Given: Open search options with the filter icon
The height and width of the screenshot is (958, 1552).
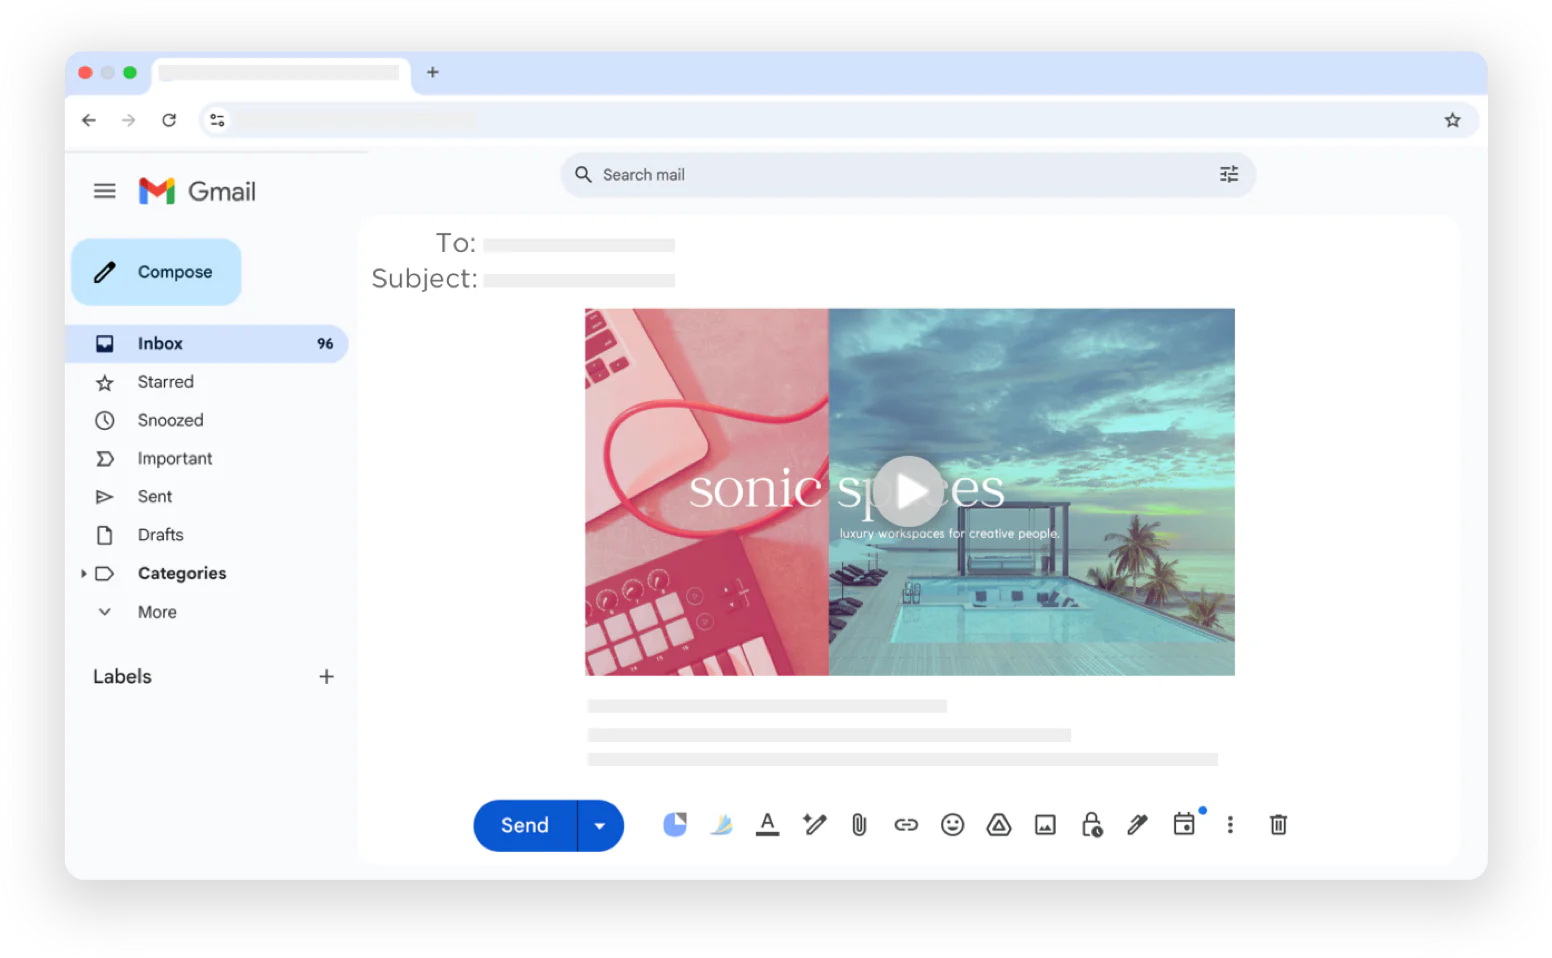Looking at the screenshot, I should point(1229,174).
